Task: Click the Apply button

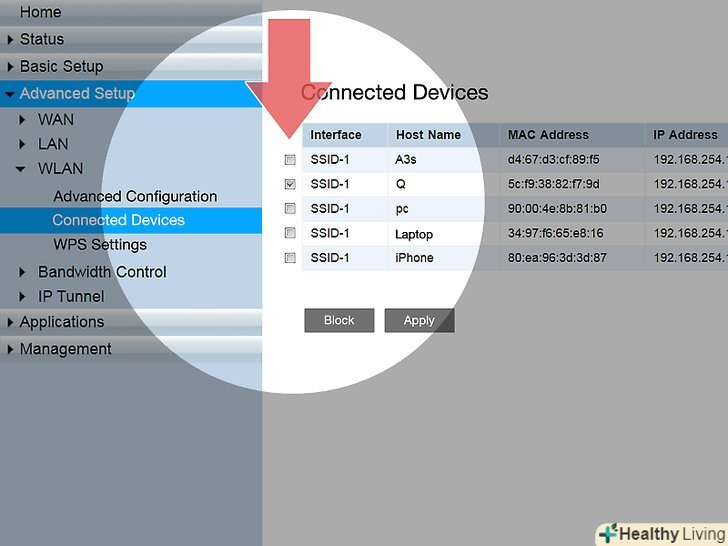Action: (419, 320)
